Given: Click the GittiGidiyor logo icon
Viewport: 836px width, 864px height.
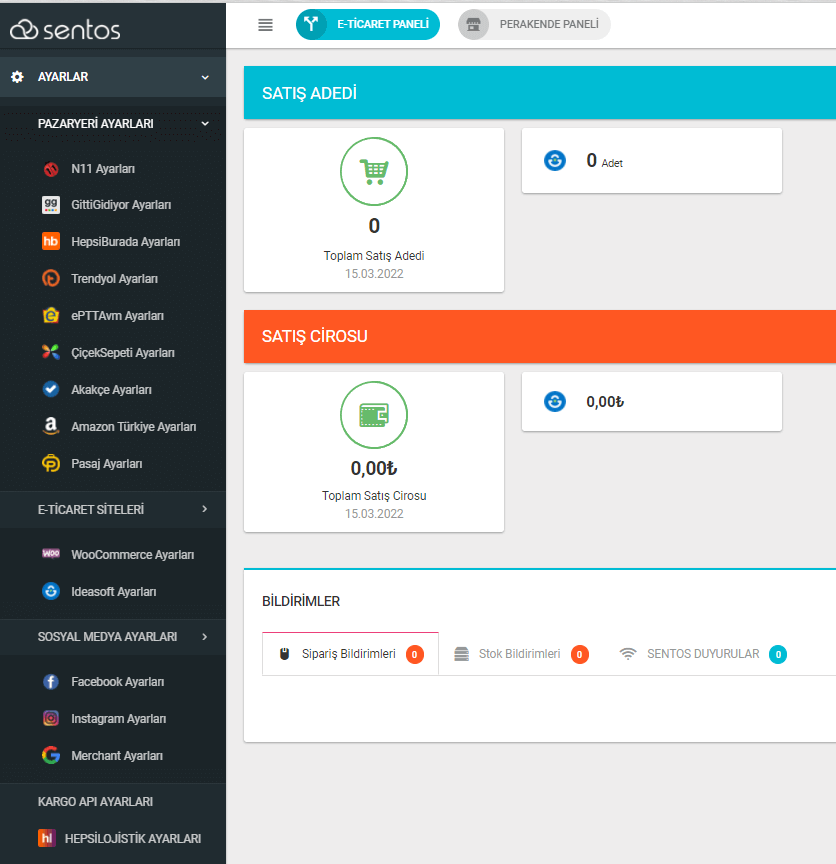Looking at the screenshot, I should (51, 205).
